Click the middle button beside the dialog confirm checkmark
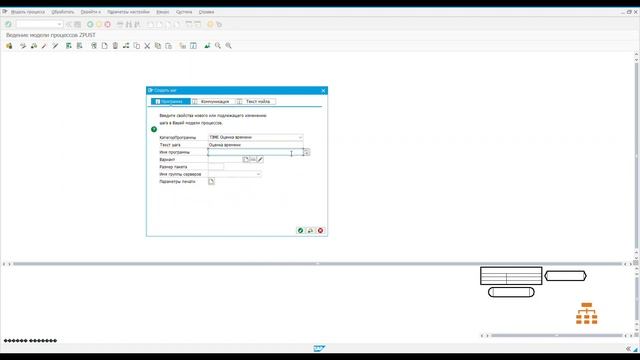640x360 pixels. pyautogui.click(x=311, y=231)
